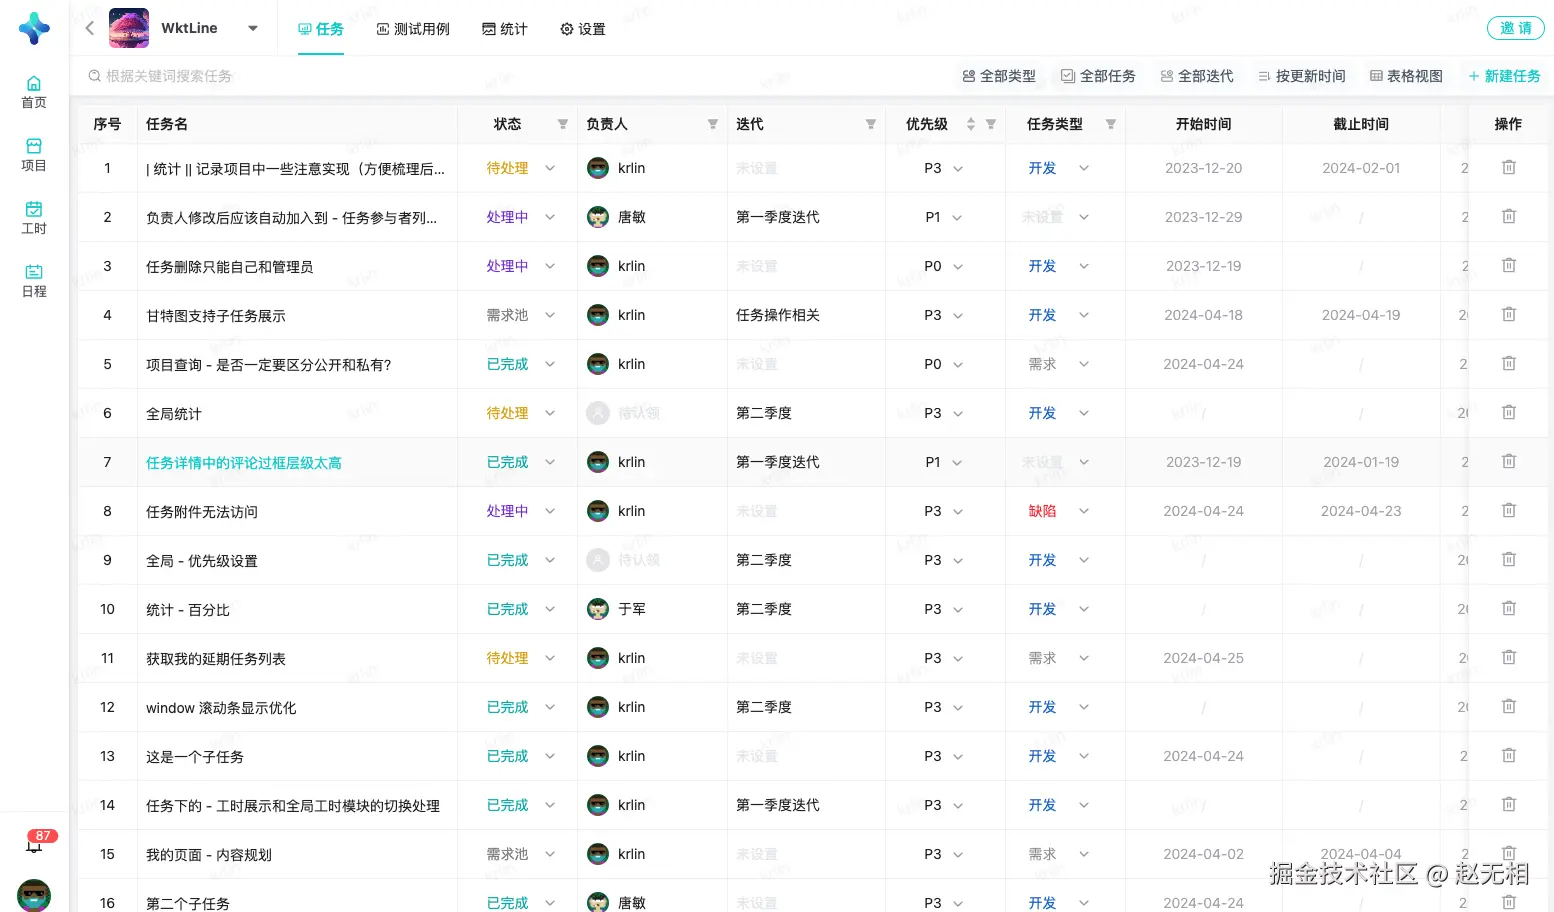The height and width of the screenshot is (912, 1554).
Task: Click the 邀请 invite button
Action: point(1516,28)
